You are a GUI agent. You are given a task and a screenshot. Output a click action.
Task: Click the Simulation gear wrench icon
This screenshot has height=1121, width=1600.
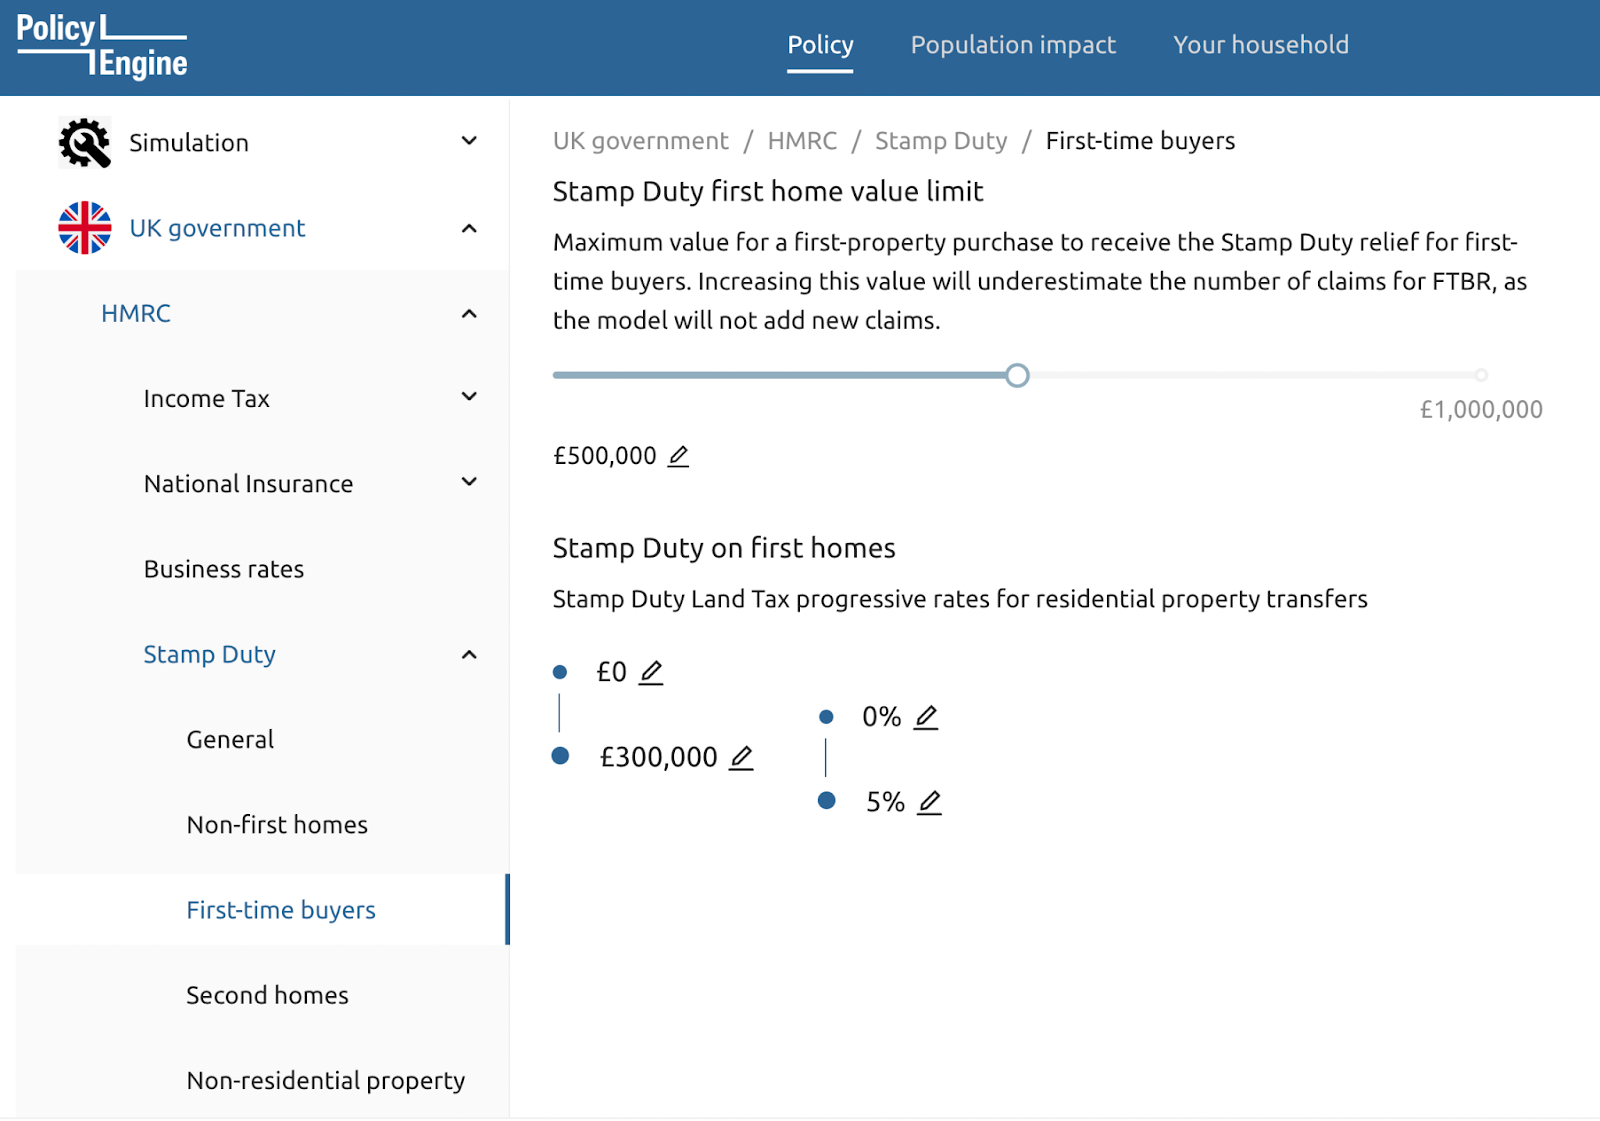tap(85, 143)
